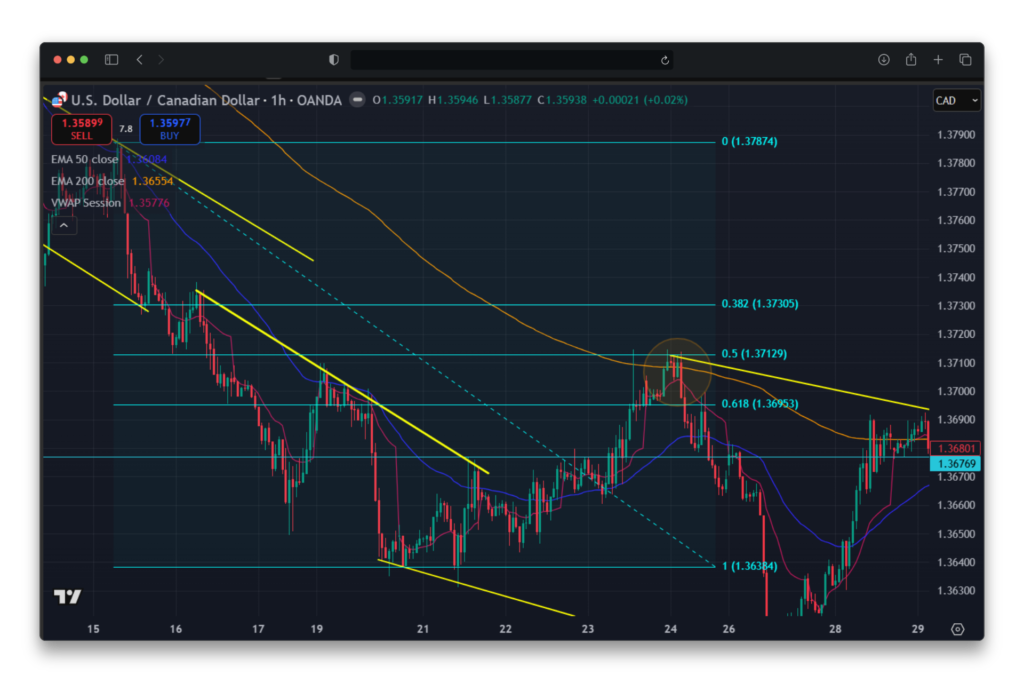1024x683 pixels.
Task: Select the 0.5 (1.37129) Fibonacci label
Action: 754,354
